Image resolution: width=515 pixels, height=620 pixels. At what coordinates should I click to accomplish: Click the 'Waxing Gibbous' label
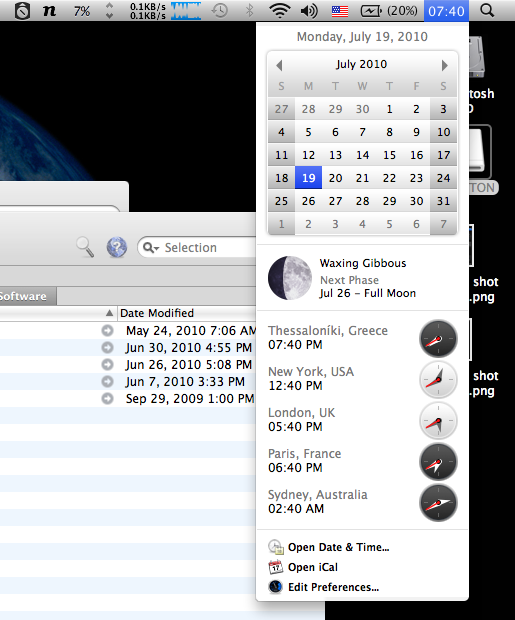point(363,263)
